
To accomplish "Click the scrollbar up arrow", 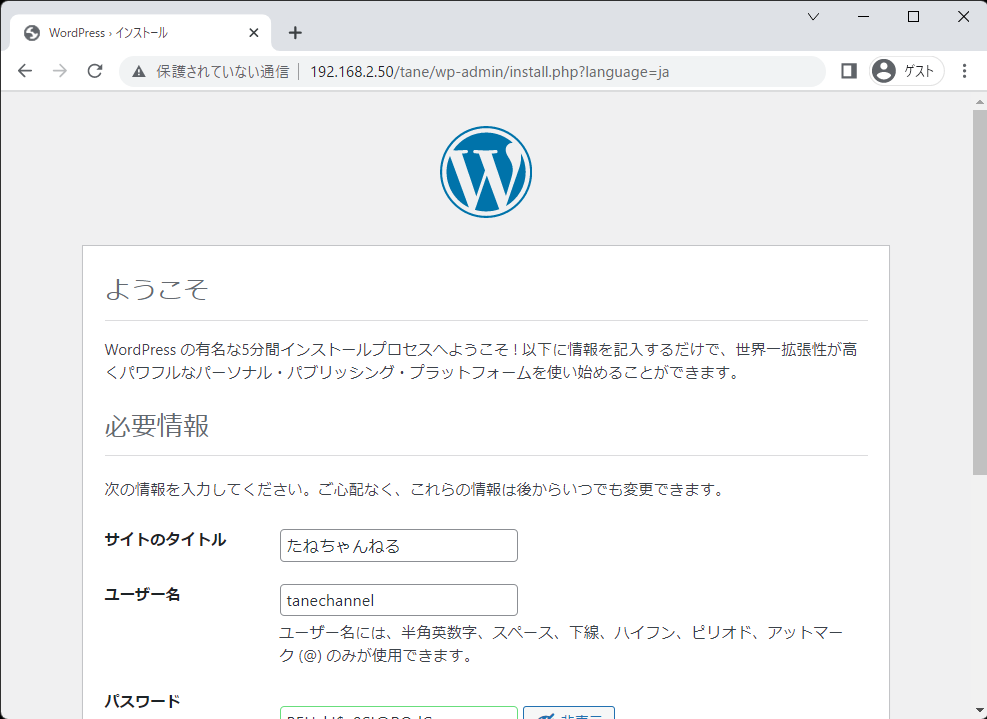I will pos(979,101).
